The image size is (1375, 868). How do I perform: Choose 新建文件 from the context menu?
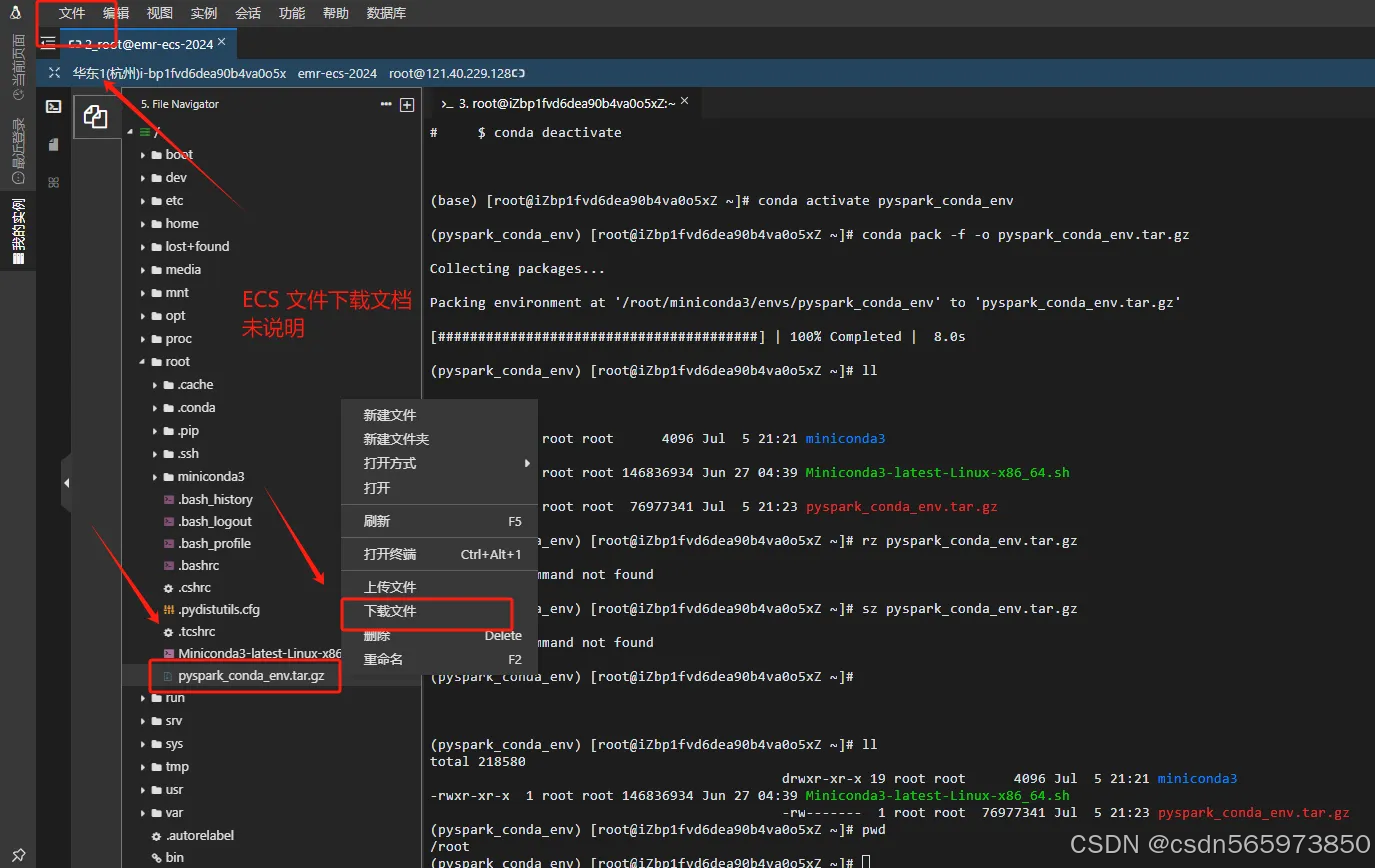pyautogui.click(x=439, y=415)
